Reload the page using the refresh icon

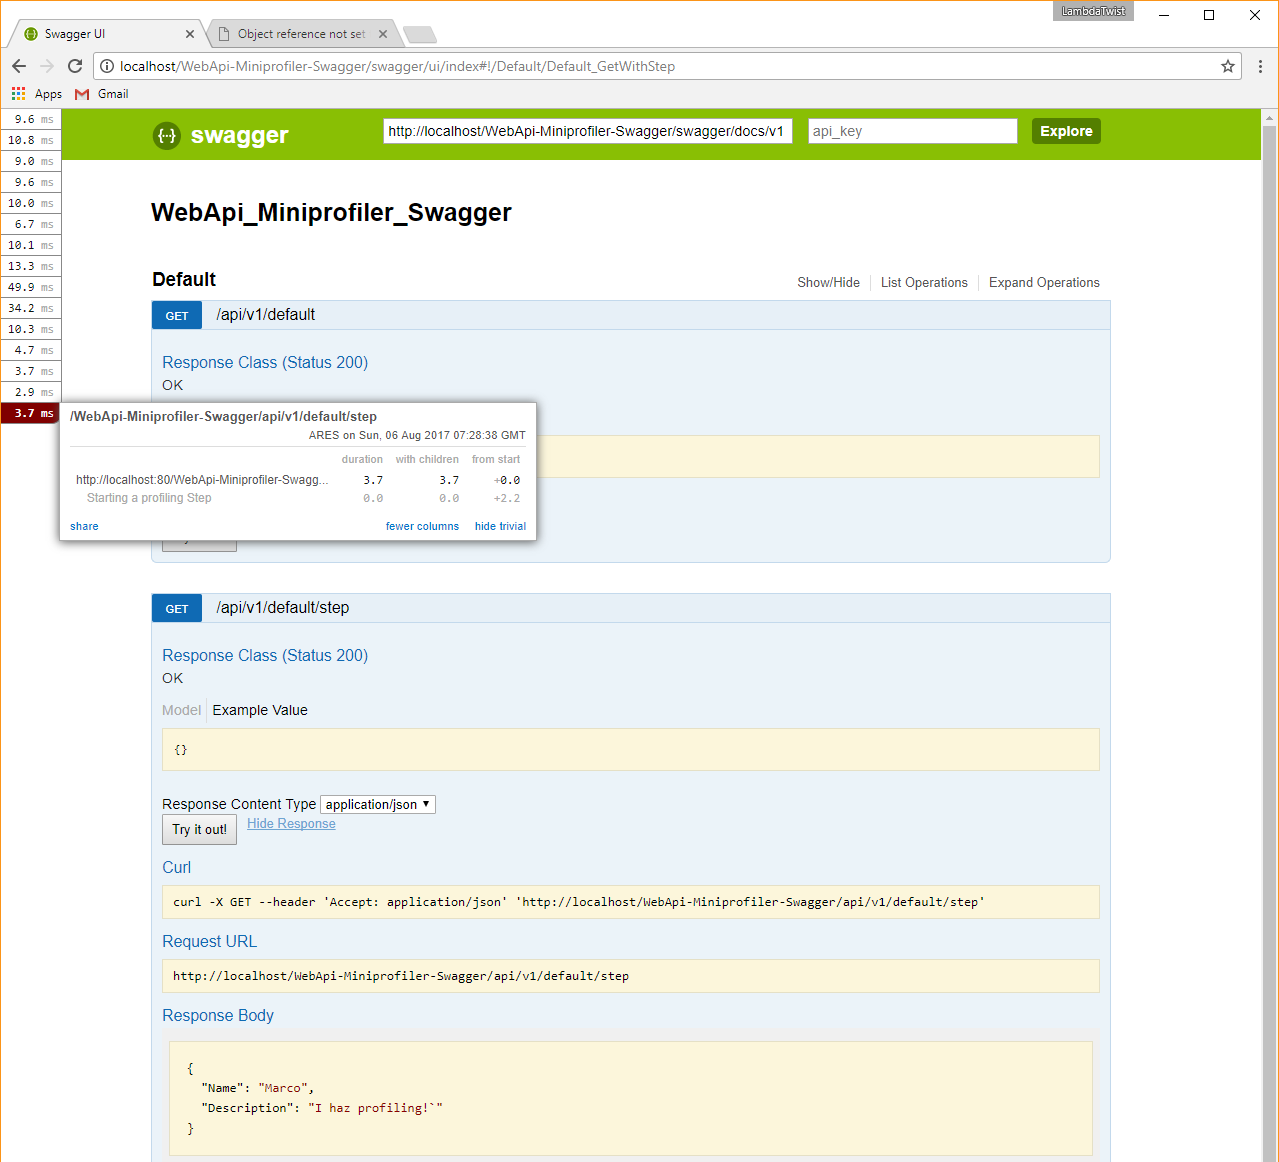click(x=74, y=66)
